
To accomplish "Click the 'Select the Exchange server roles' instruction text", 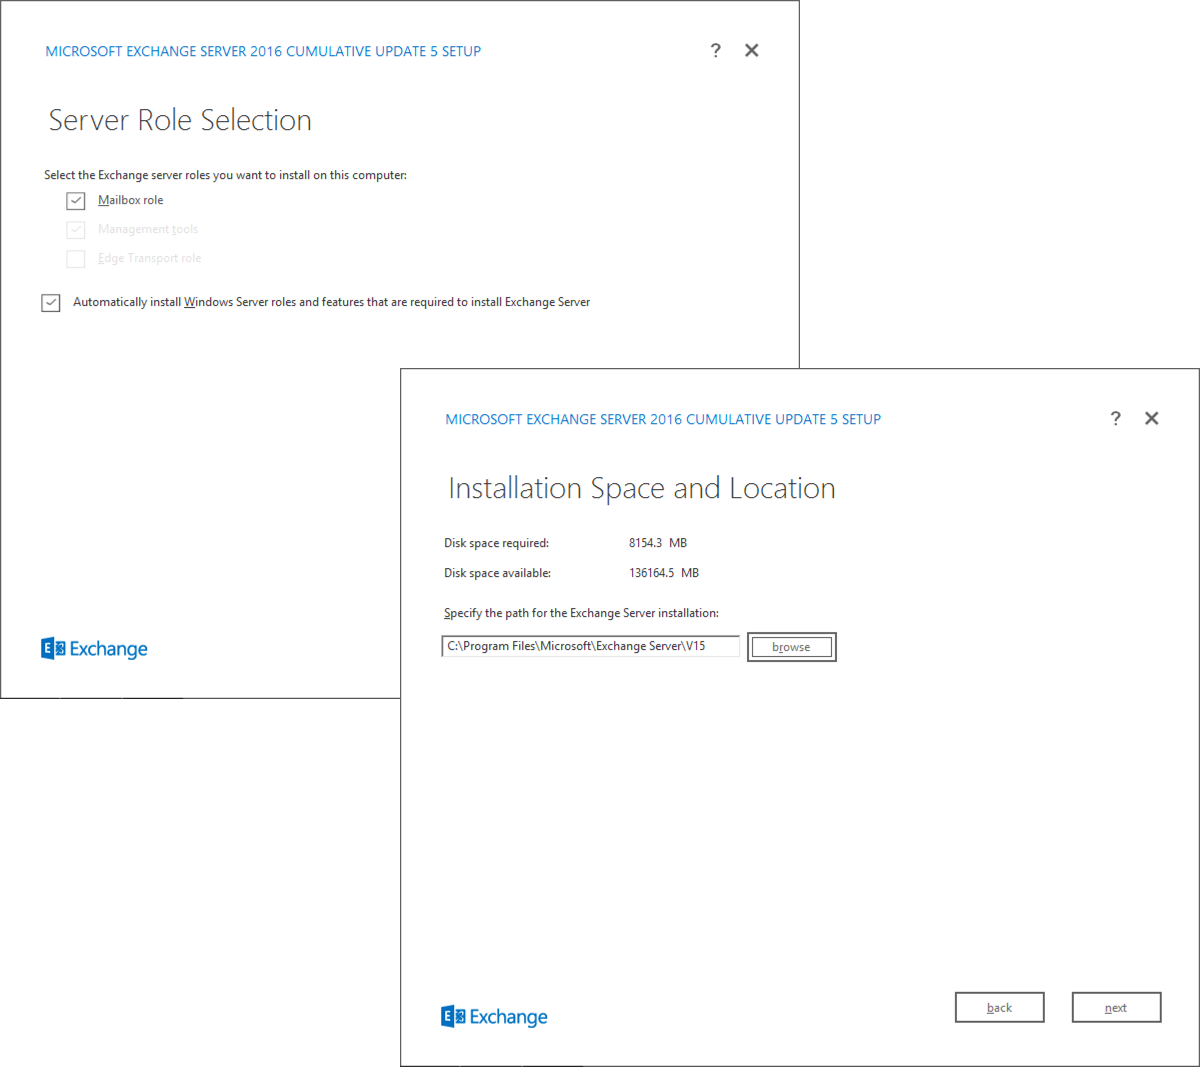I will coord(225,175).
